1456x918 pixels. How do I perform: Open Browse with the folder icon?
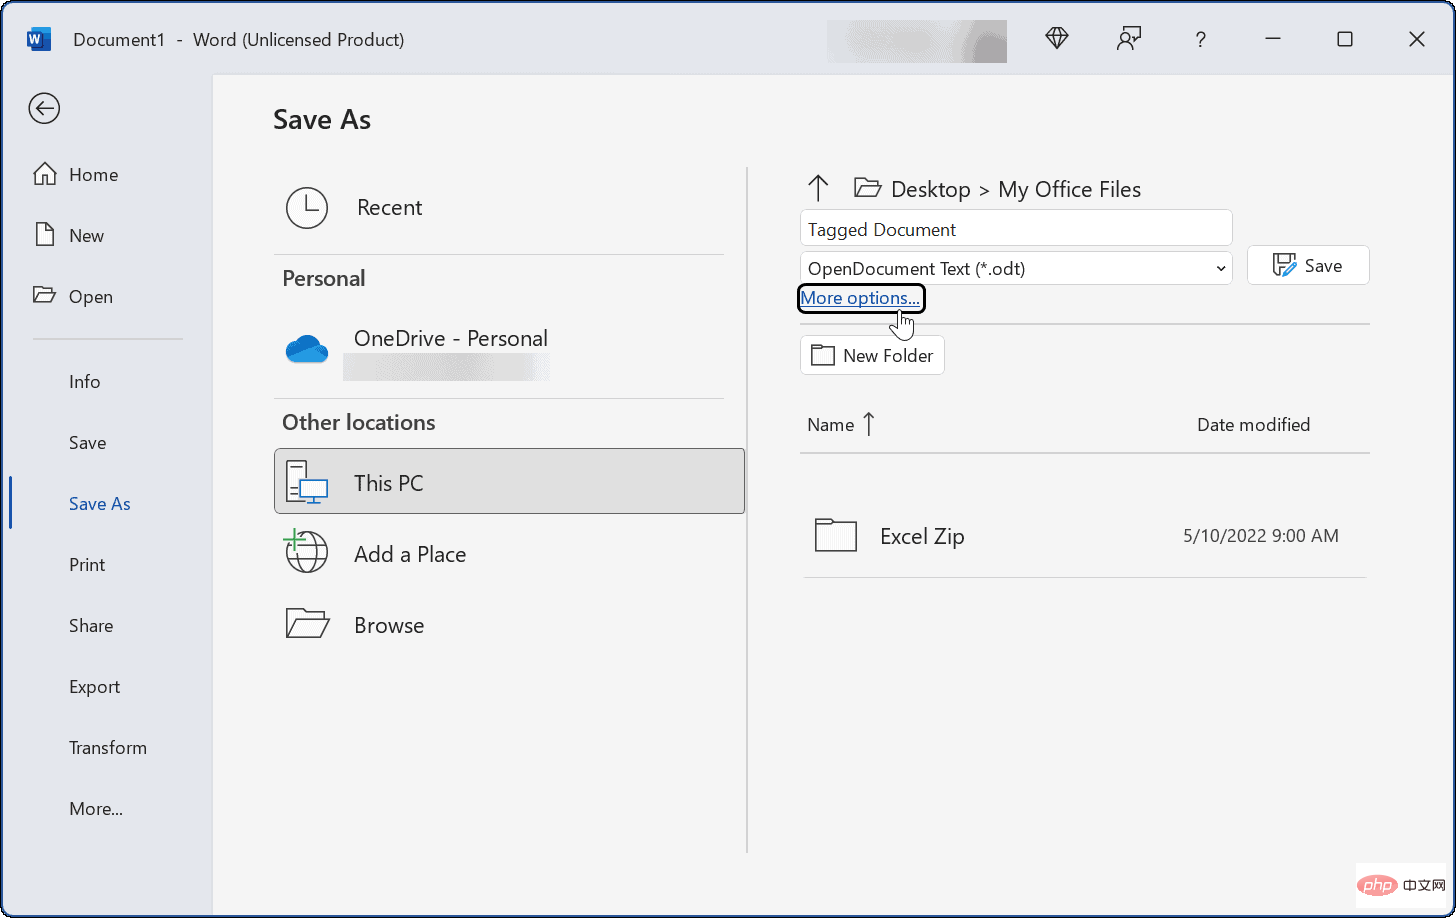(306, 623)
